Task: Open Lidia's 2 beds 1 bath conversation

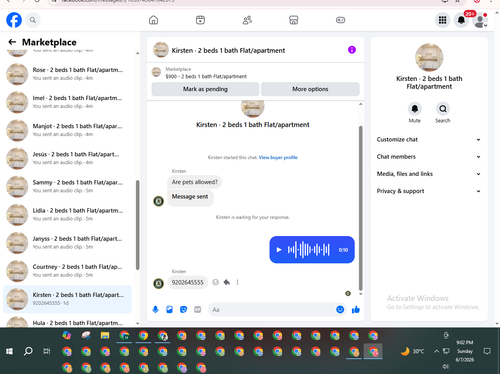Action: coord(67,215)
